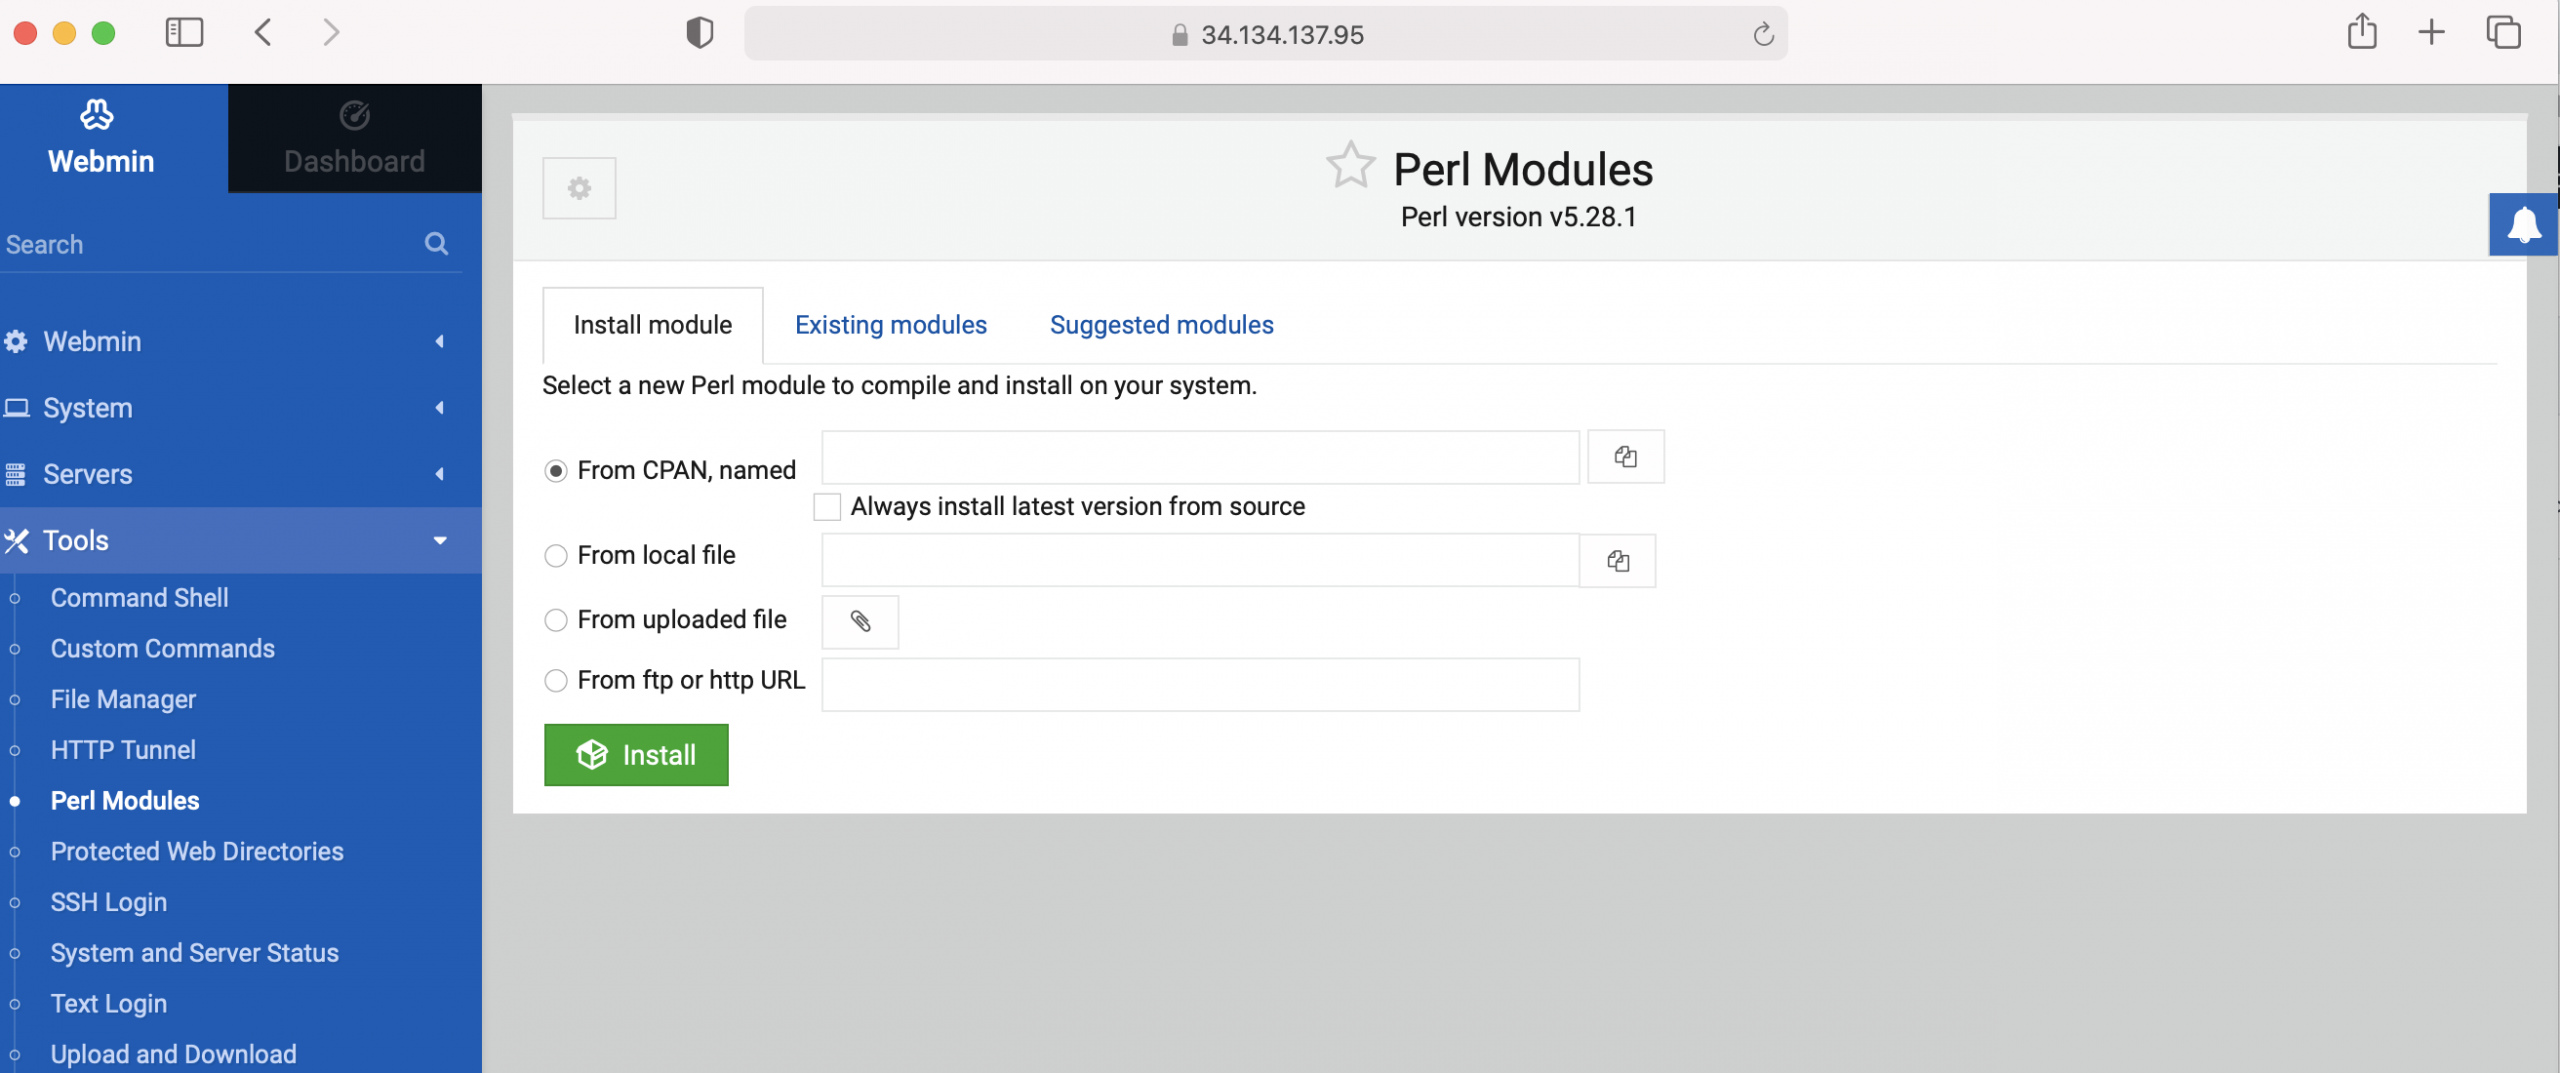This screenshot has width=2560, height=1073.
Task: Focus the local file path field
Action: (1200, 561)
